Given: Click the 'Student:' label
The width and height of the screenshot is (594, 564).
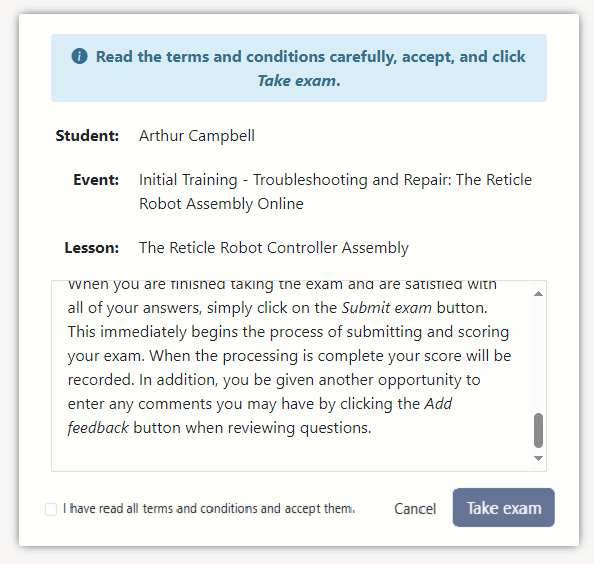Looking at the screenshot, I should pos(87,136).
